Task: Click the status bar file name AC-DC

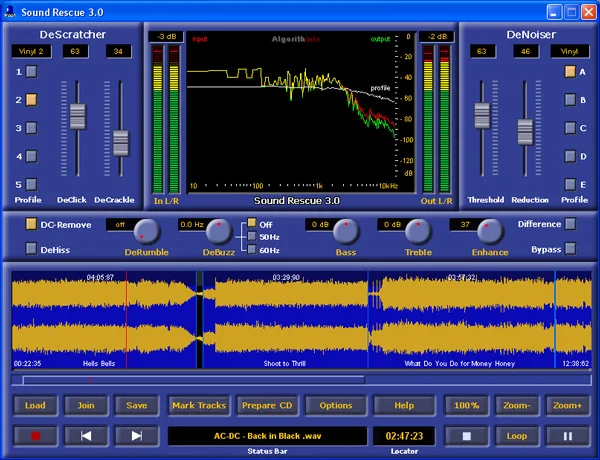Action: point(267,436)
